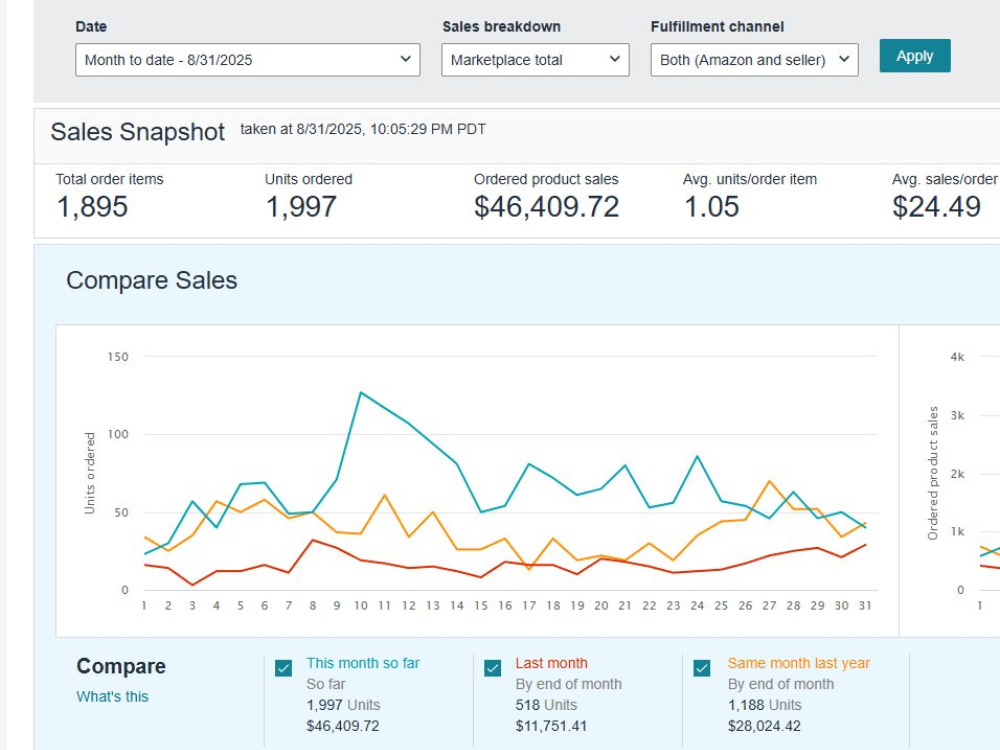Click the chevron arrow in Marketplace total dropdown
1000x750 pixels.
click(x=615, y=59)
